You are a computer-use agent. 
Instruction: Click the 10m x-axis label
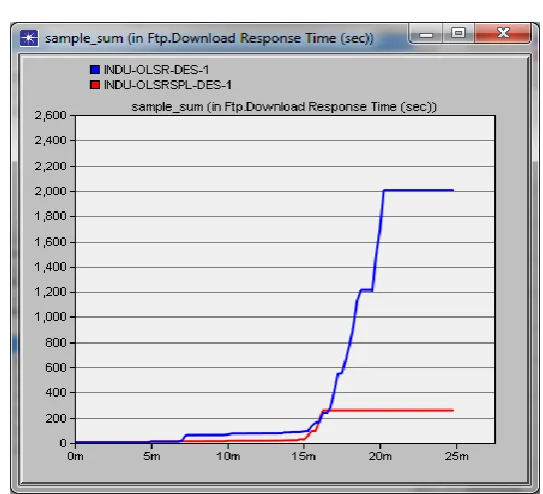tap(228, 456)
